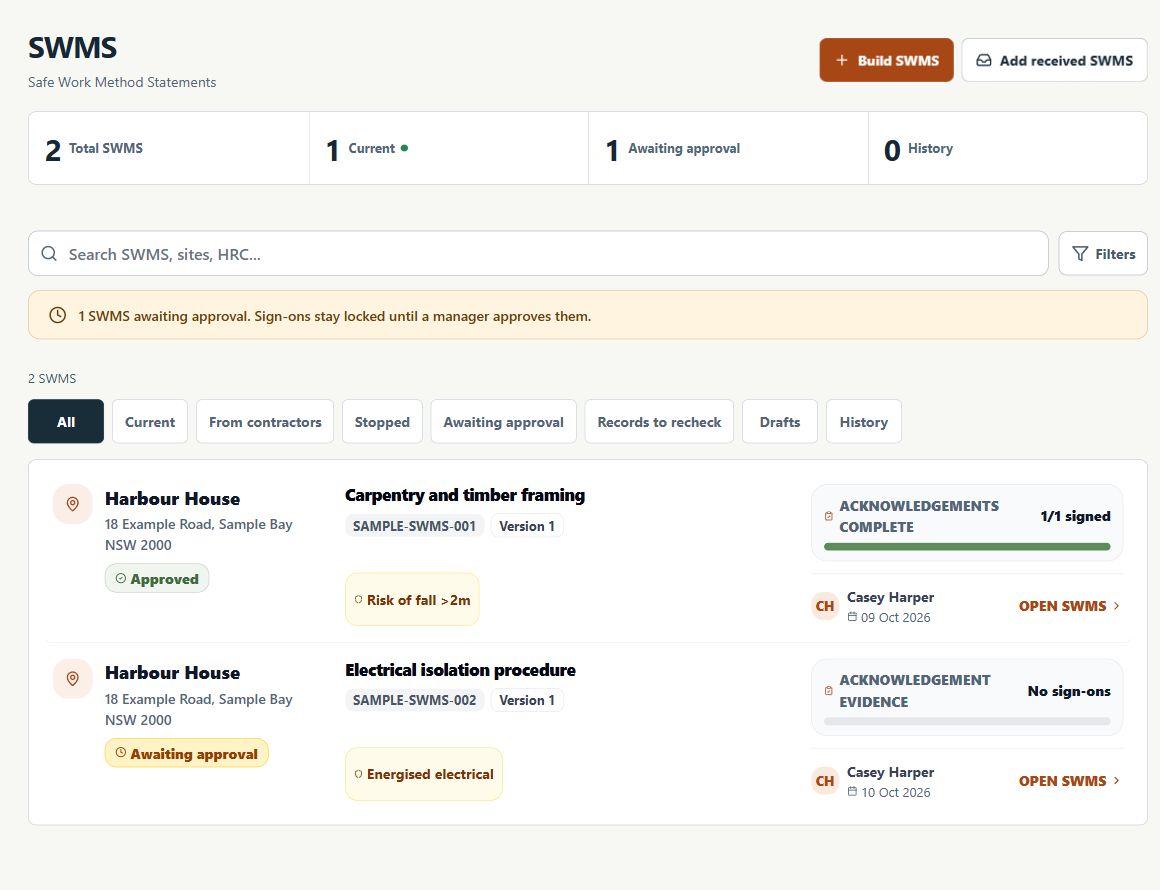The width and height of the screenshot is (1160, 890).
Task: Click the search magnifier icon
Action: click(x=49, y=254)
